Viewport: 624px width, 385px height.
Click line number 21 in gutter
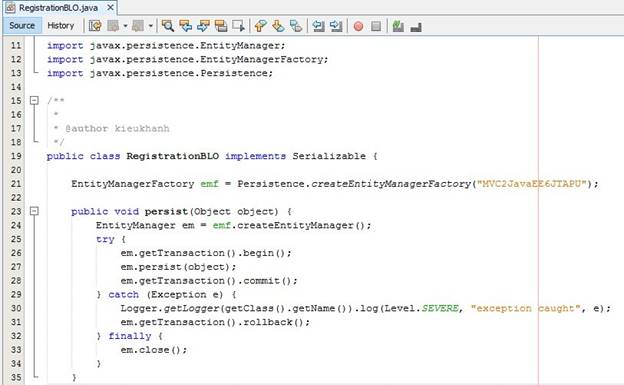[x=16, y=184]
